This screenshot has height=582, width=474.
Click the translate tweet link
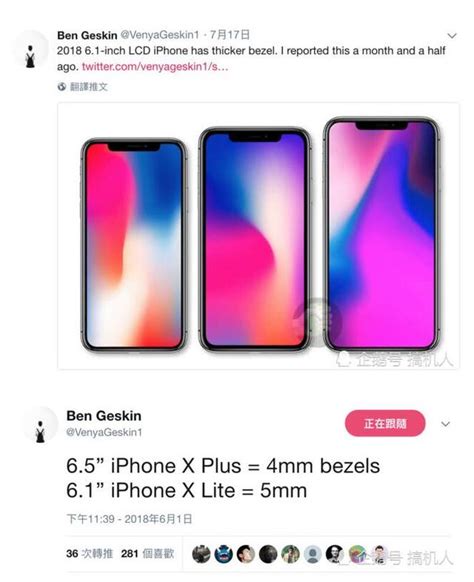(x=89, y=87)
